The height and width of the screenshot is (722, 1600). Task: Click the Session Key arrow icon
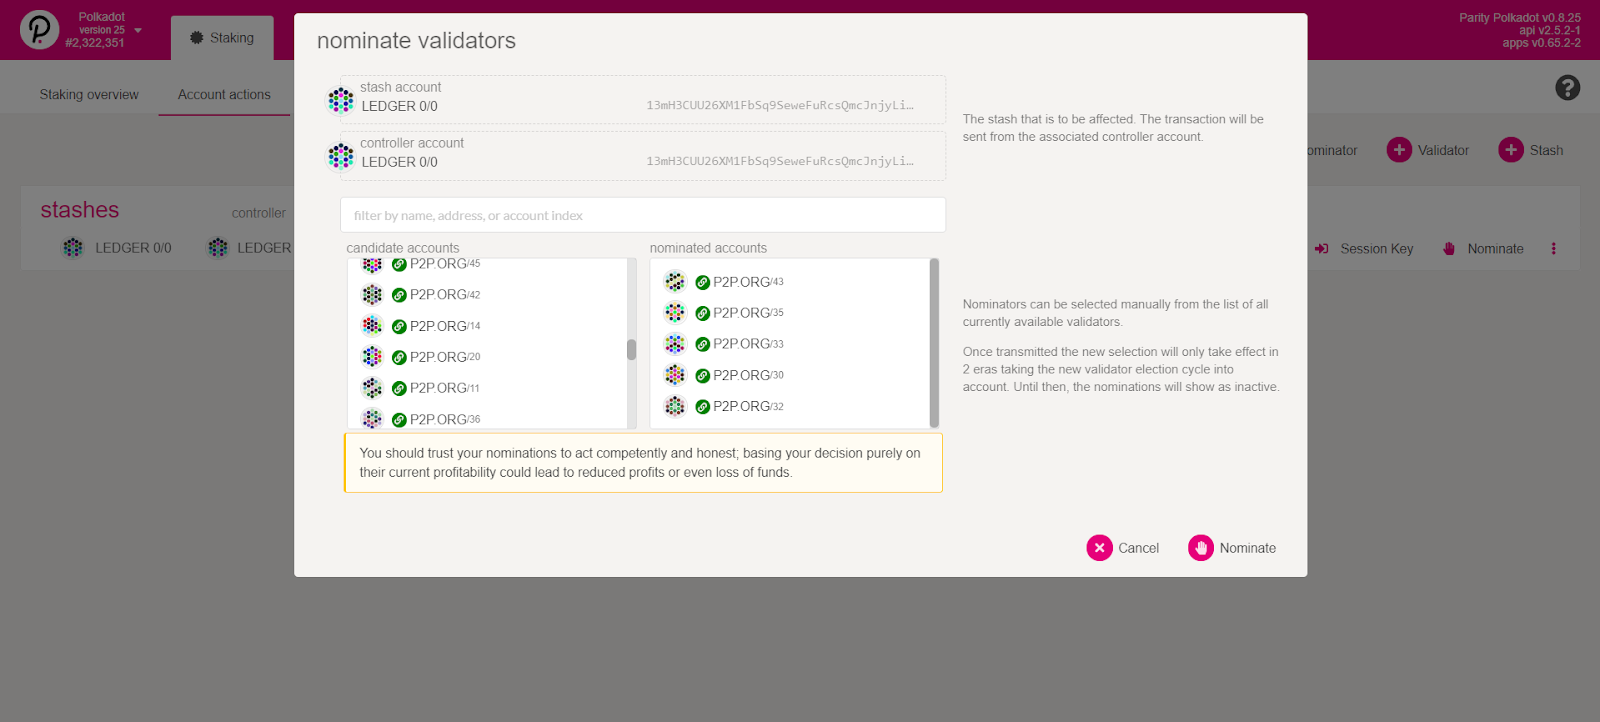click(1321, 249)
